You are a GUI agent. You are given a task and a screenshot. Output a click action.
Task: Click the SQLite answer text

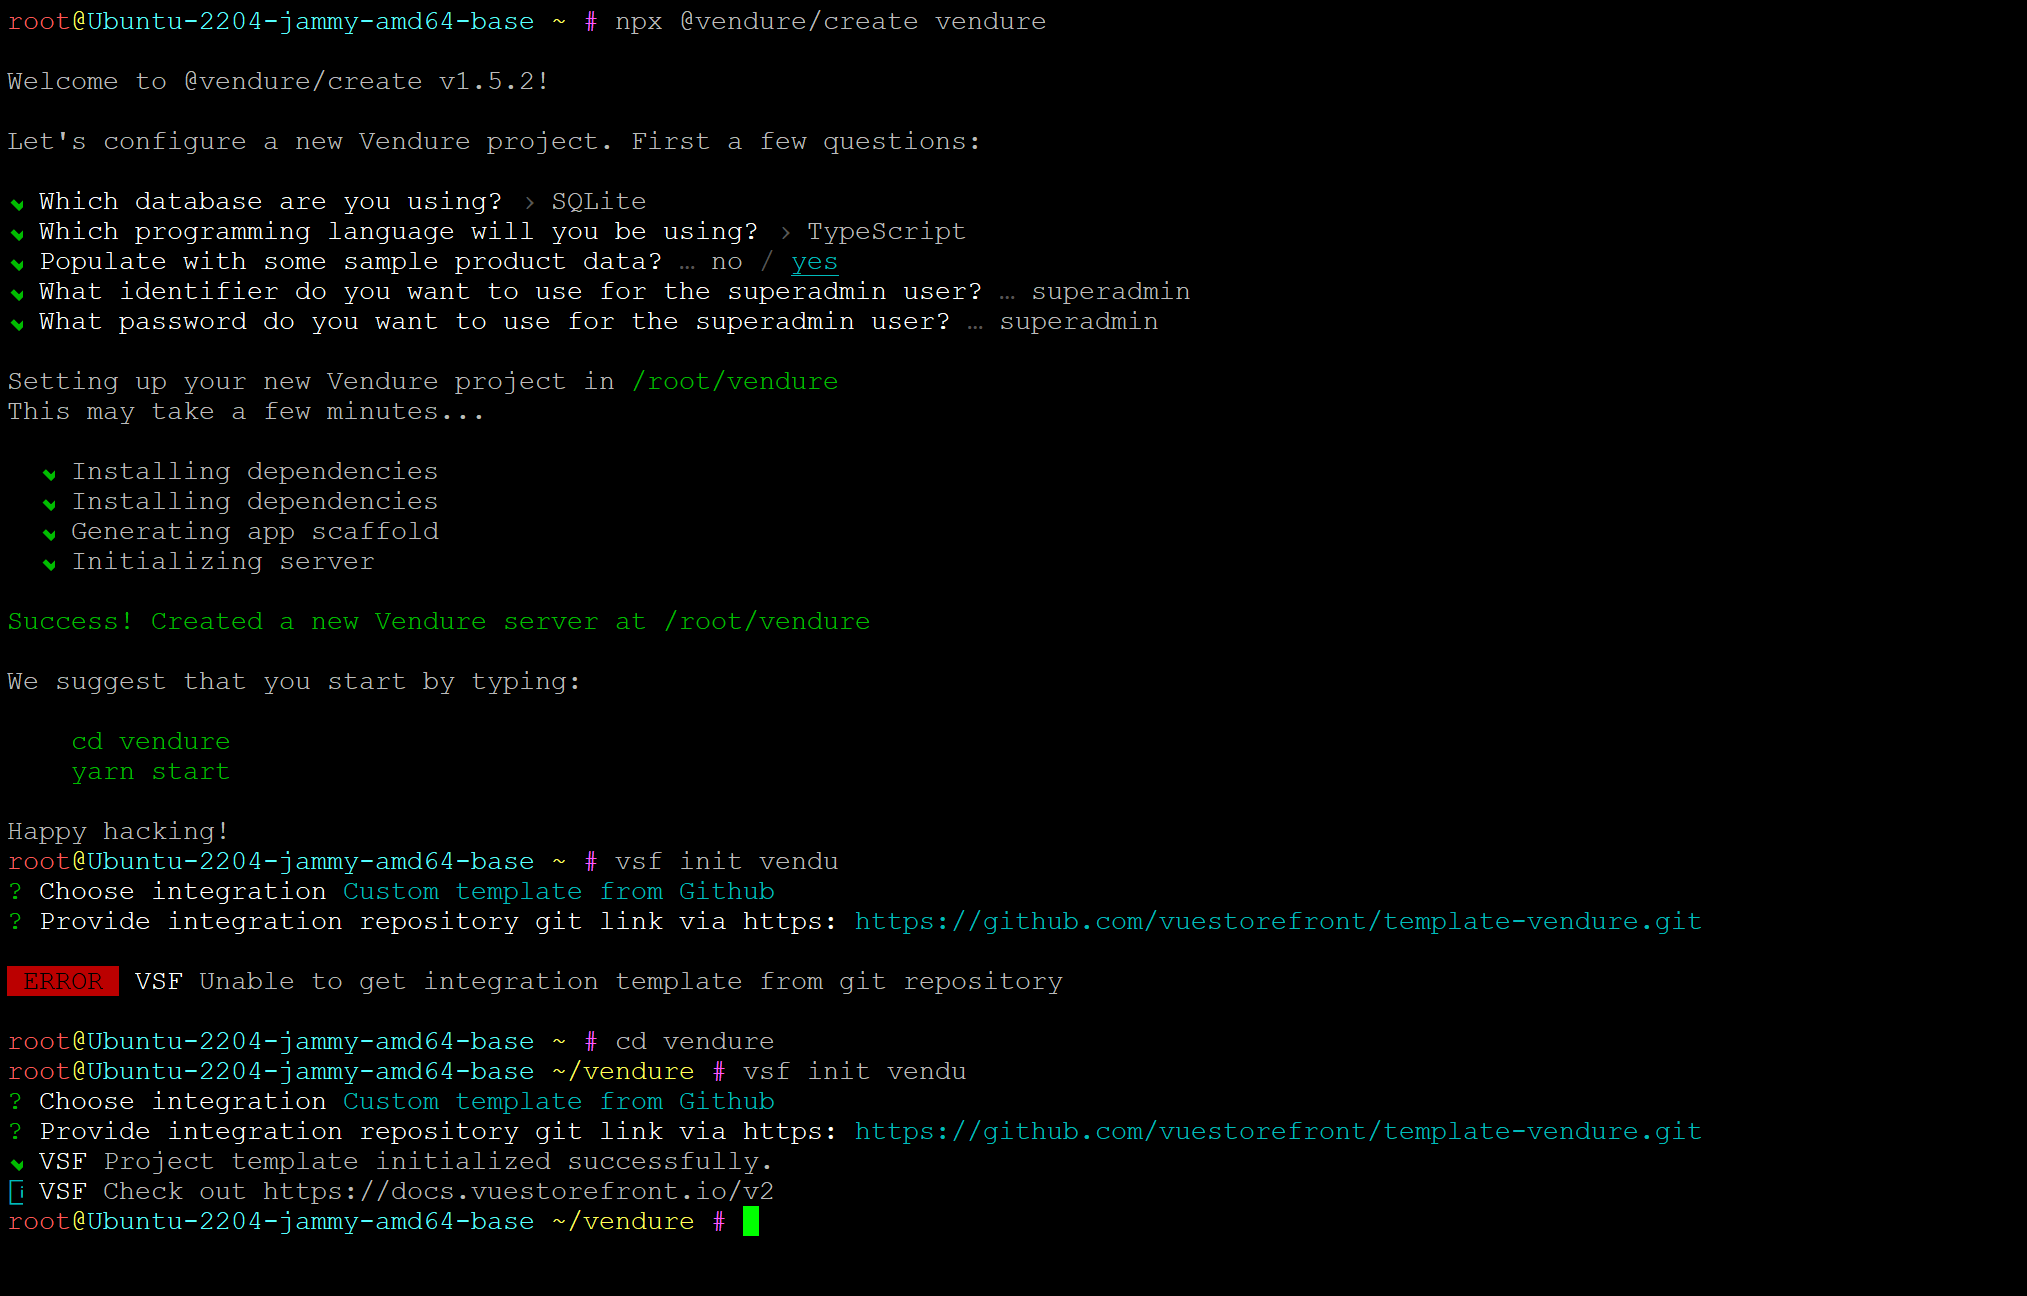pyautogui.click(x=598, y=202)
